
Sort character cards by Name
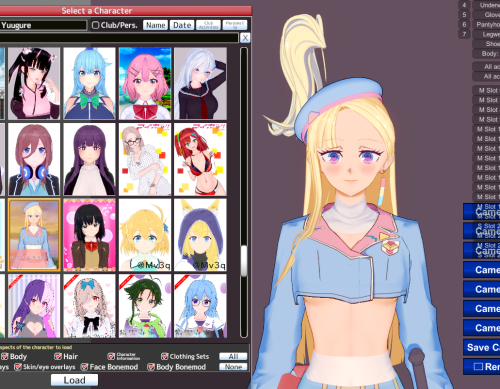(155, 25)
